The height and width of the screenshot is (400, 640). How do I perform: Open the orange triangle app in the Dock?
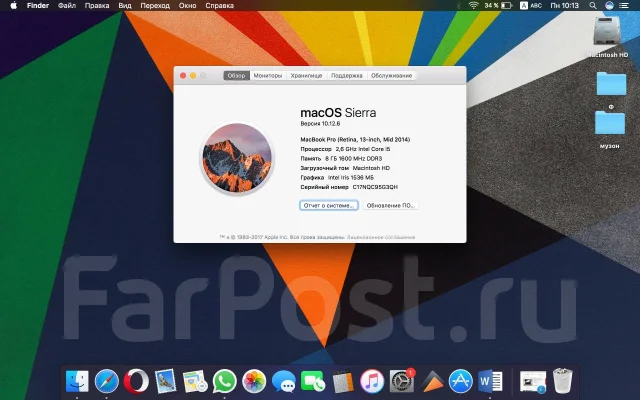point(432,381)
